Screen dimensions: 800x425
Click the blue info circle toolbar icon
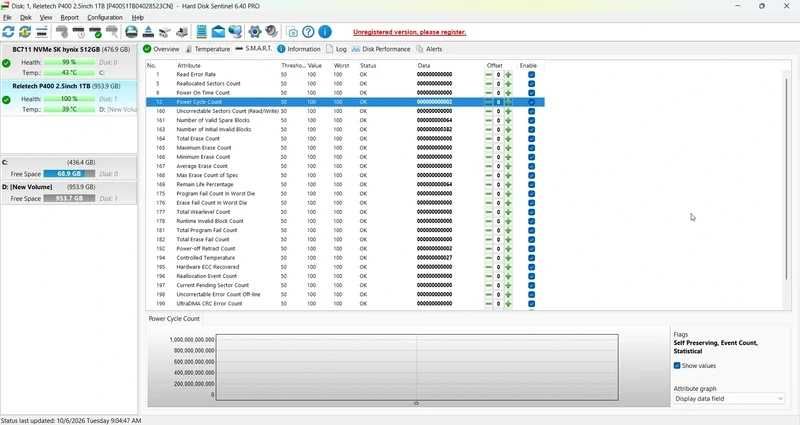click(325, 32)
